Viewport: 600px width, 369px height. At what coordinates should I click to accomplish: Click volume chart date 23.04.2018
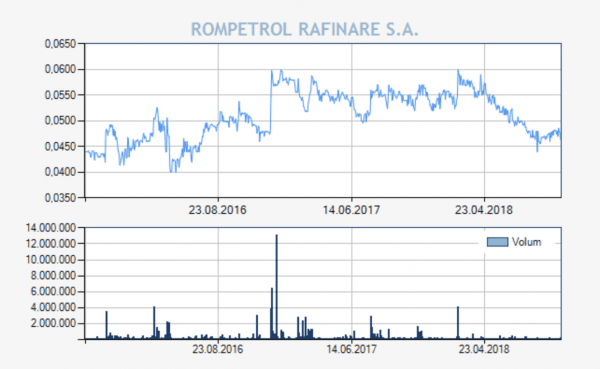(484, 349)
